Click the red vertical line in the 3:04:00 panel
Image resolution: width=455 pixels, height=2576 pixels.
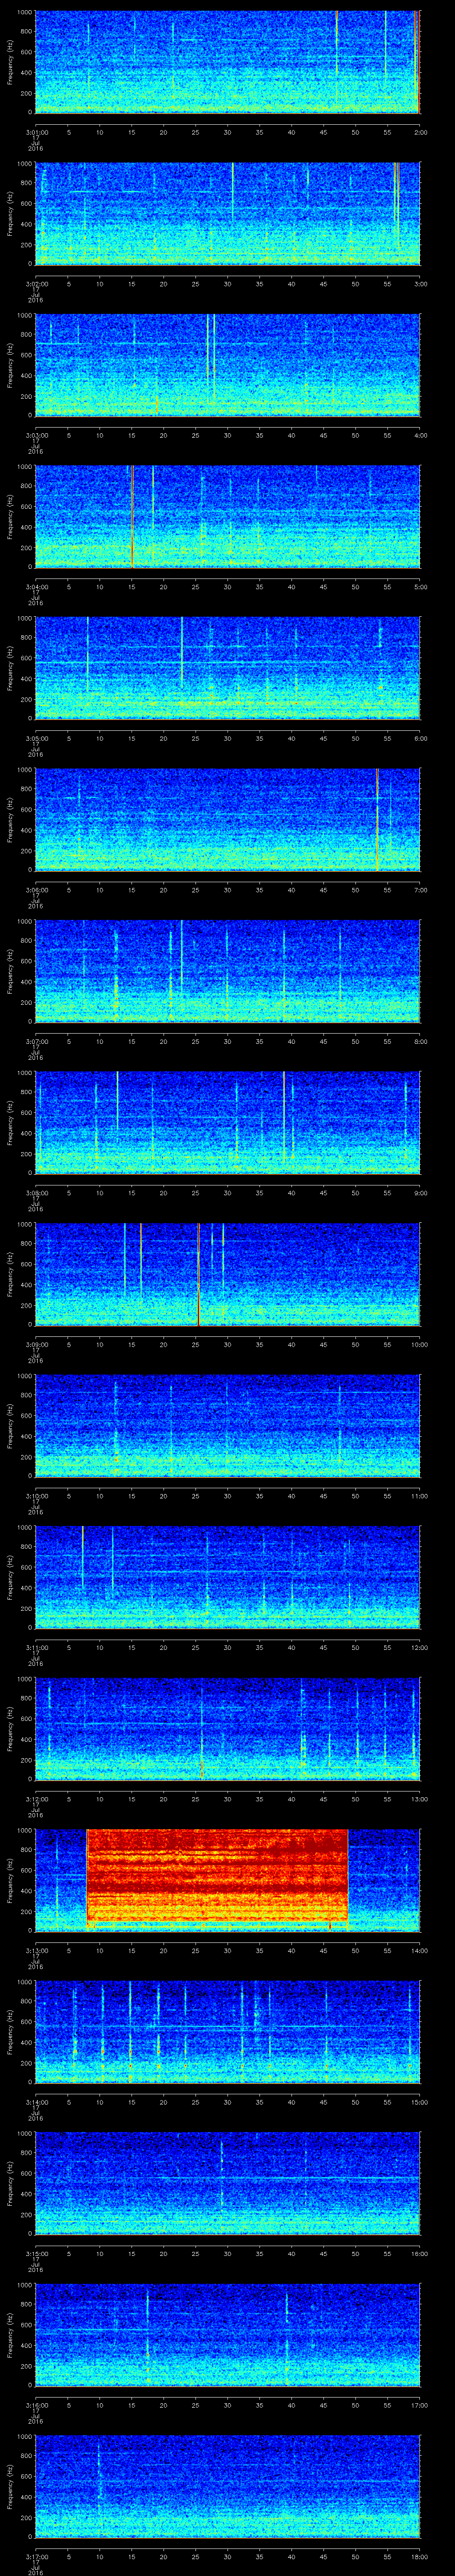(132, 517)
